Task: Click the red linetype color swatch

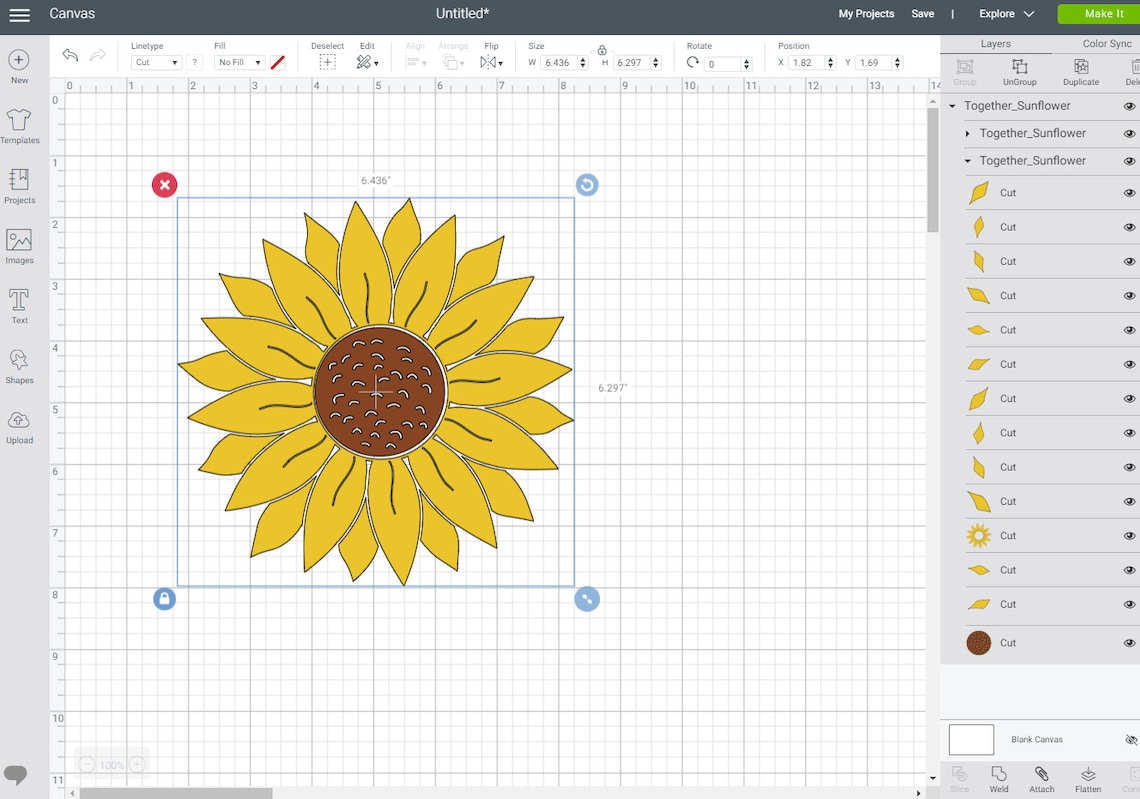Action: coord(278,61)
